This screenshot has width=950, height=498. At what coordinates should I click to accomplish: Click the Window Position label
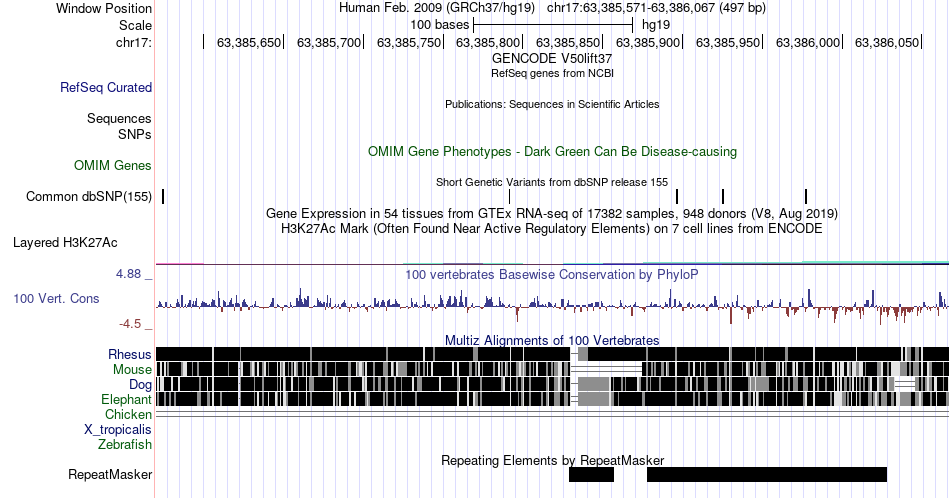pos(104,8)
